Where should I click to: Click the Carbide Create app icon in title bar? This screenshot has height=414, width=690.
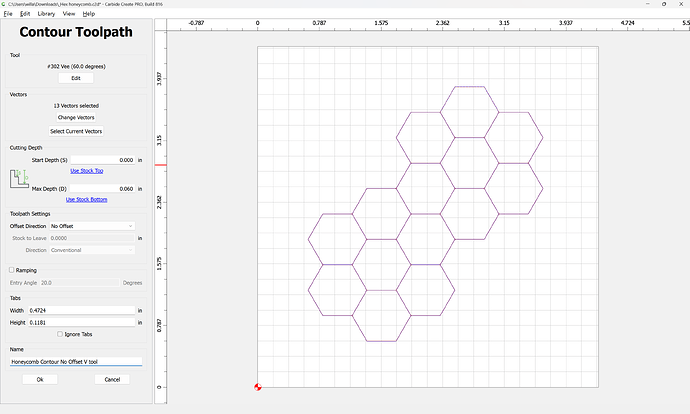4,4
